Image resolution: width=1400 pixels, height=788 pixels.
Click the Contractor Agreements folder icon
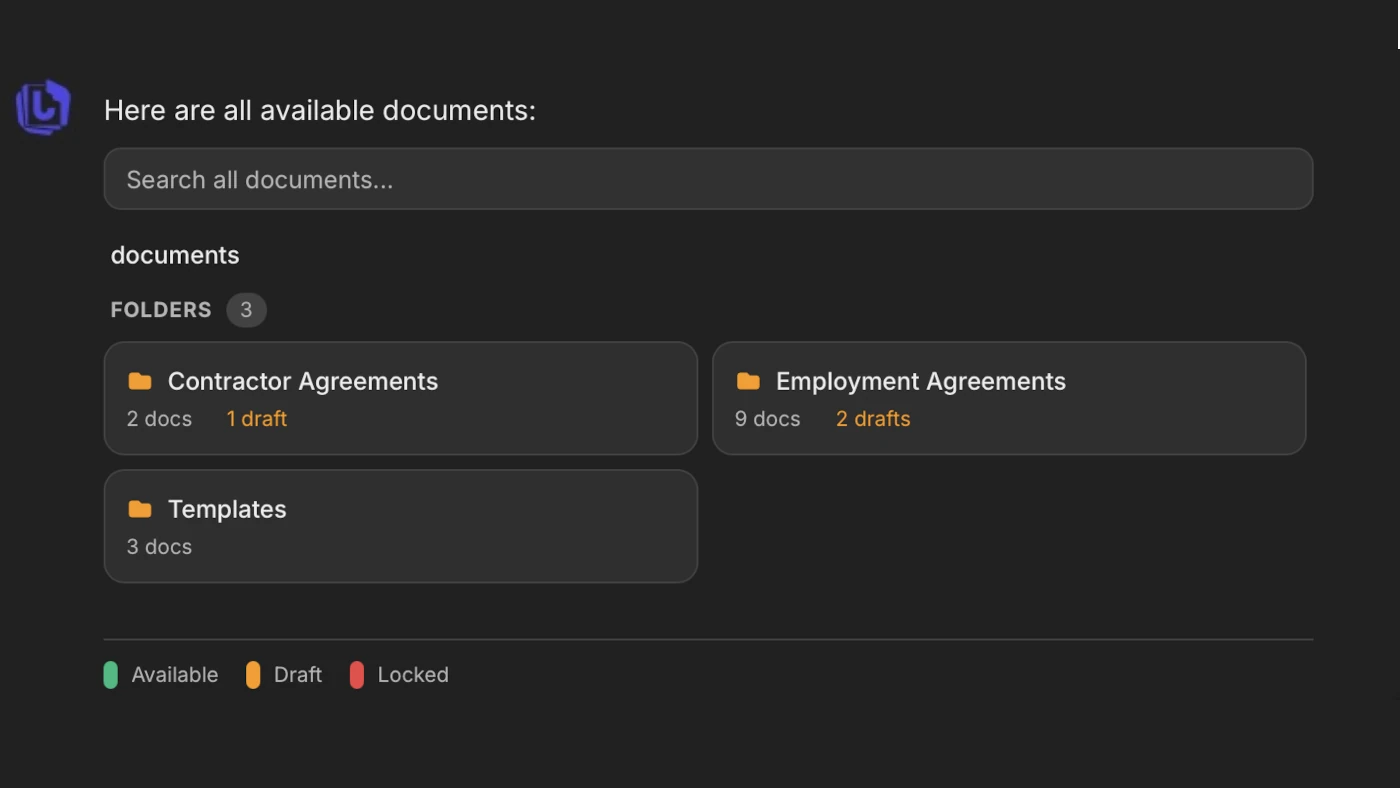[x=139, y=380]
